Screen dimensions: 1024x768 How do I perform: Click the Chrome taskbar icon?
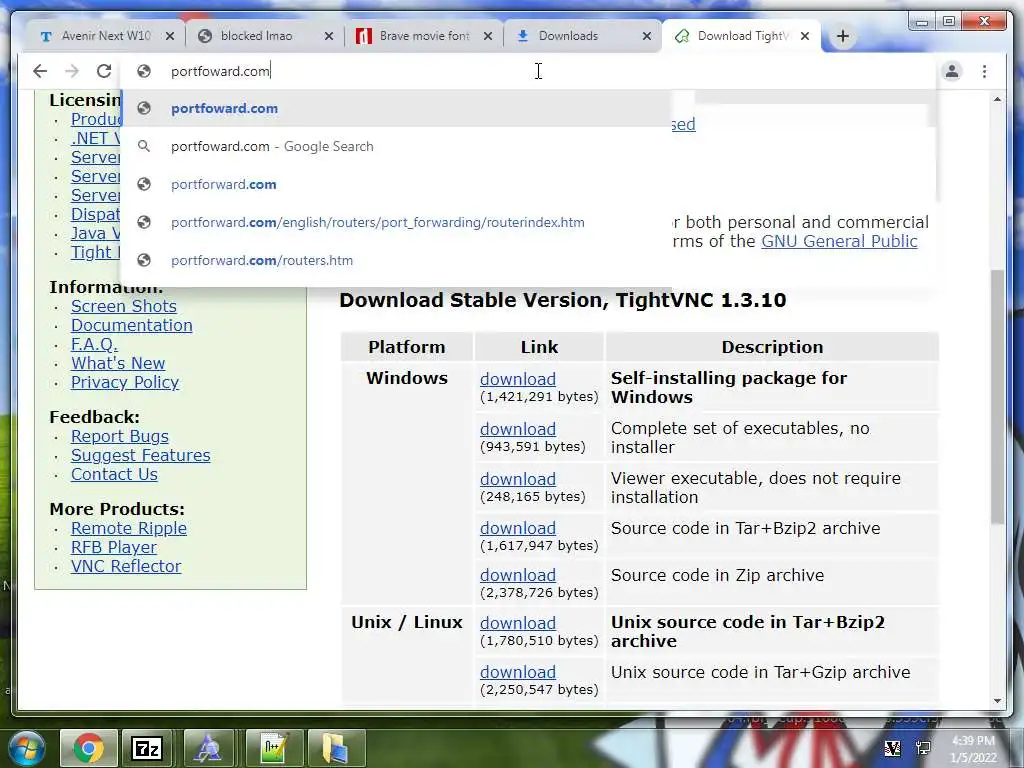89,748
